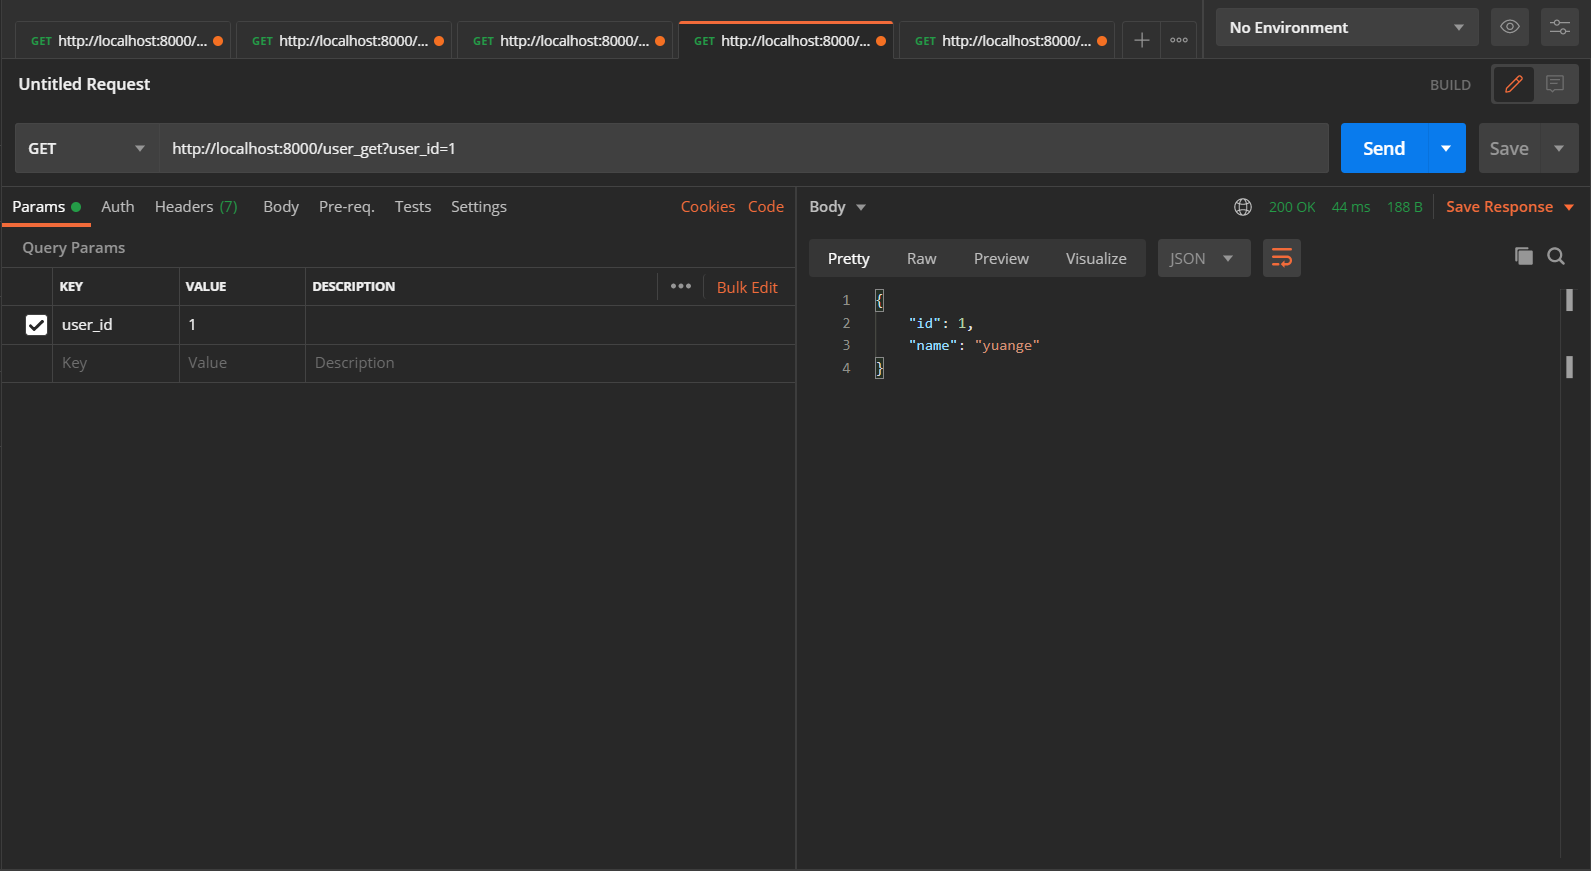Switch response view to Preview
1591x871 pixels.
(1001, 258)
